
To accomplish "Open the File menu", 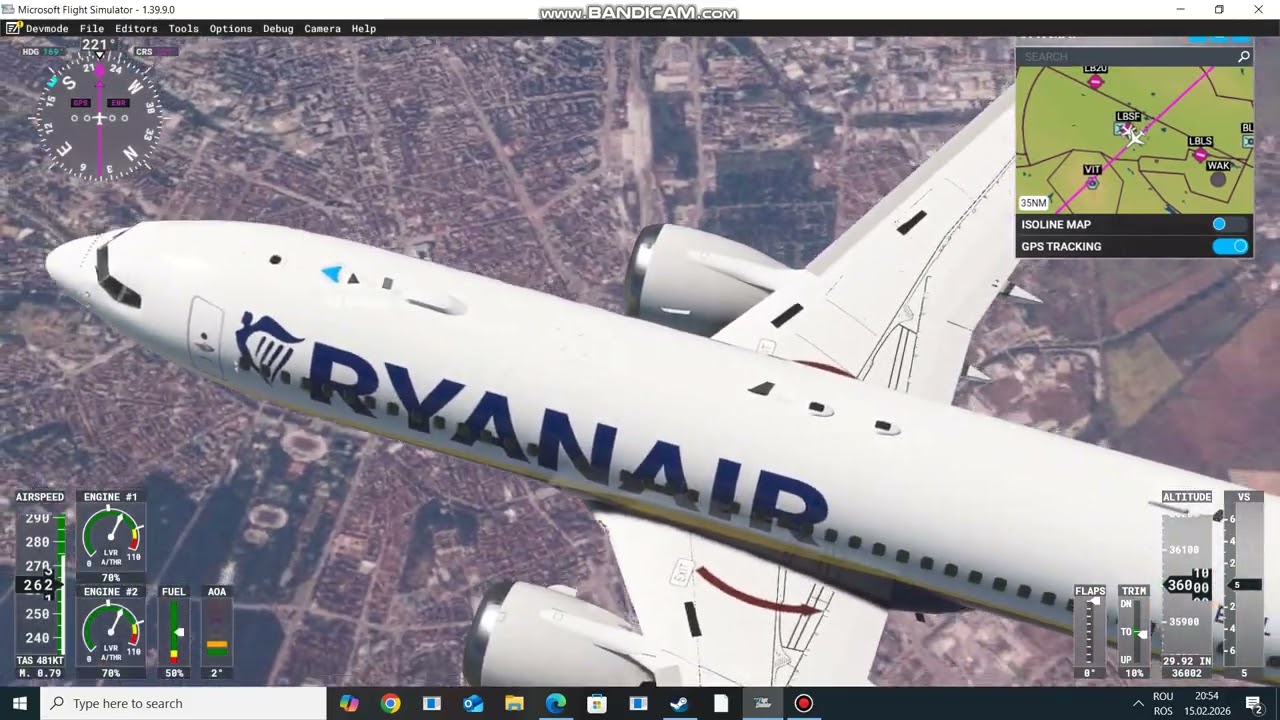I will pos(91,29).
